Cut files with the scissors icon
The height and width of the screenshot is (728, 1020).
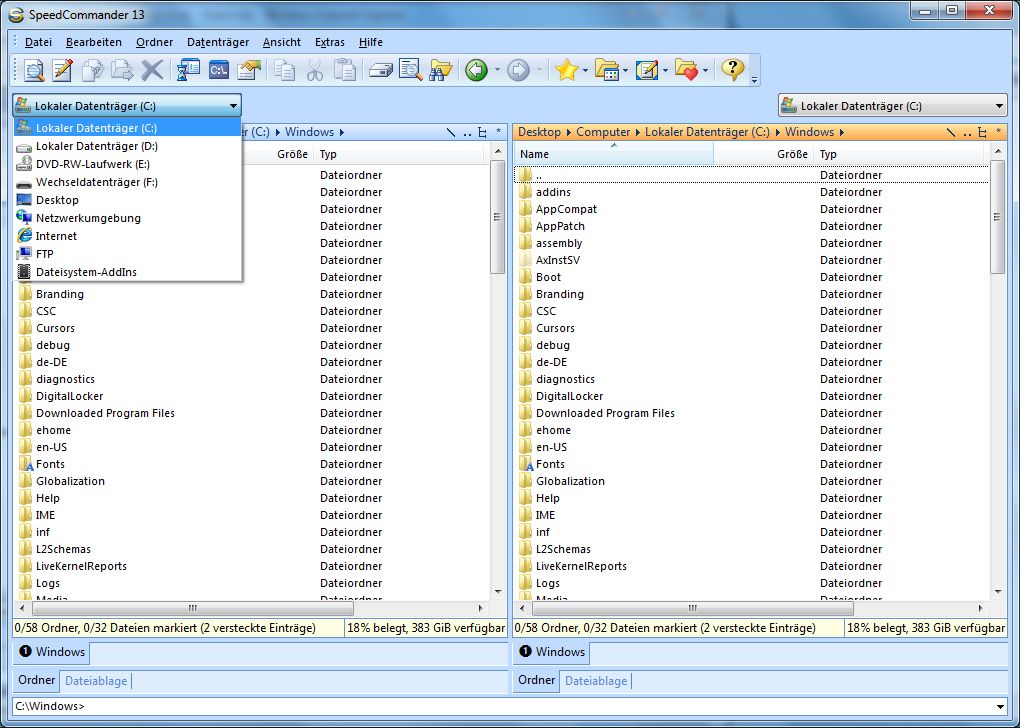point(316,70)
